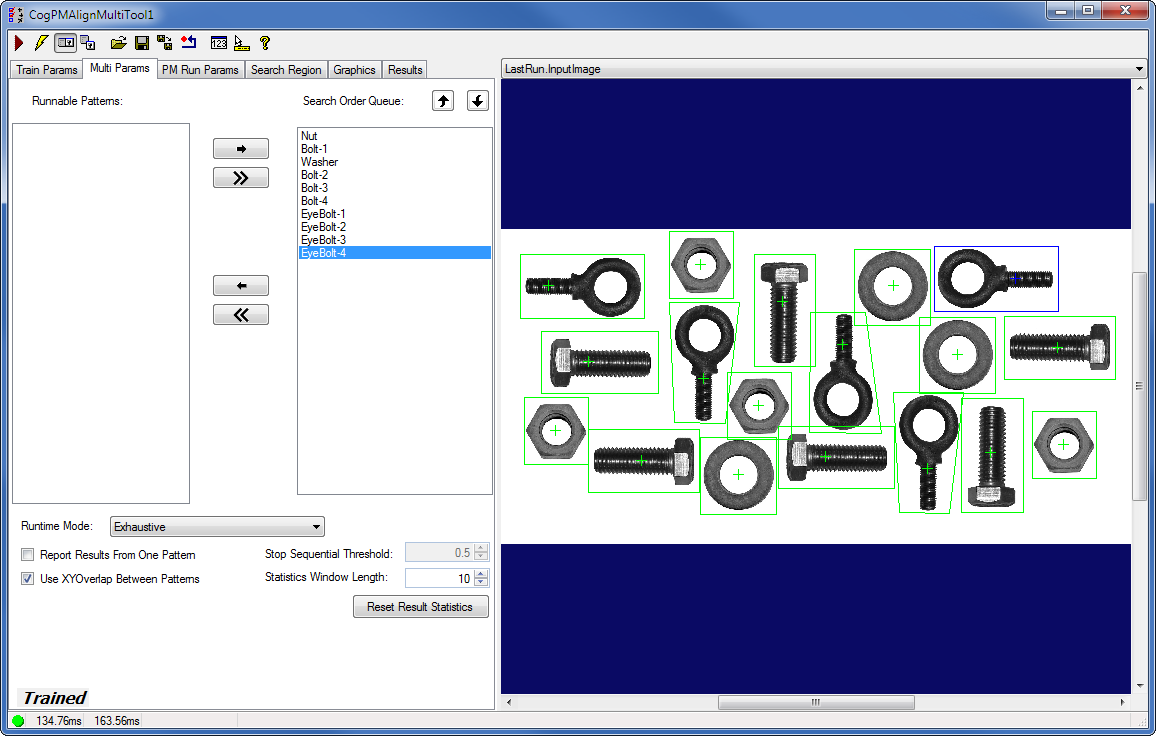Open the Search Region tab
The width and height of the screenshot is (1156, 736).
click(x=286, y=70)
